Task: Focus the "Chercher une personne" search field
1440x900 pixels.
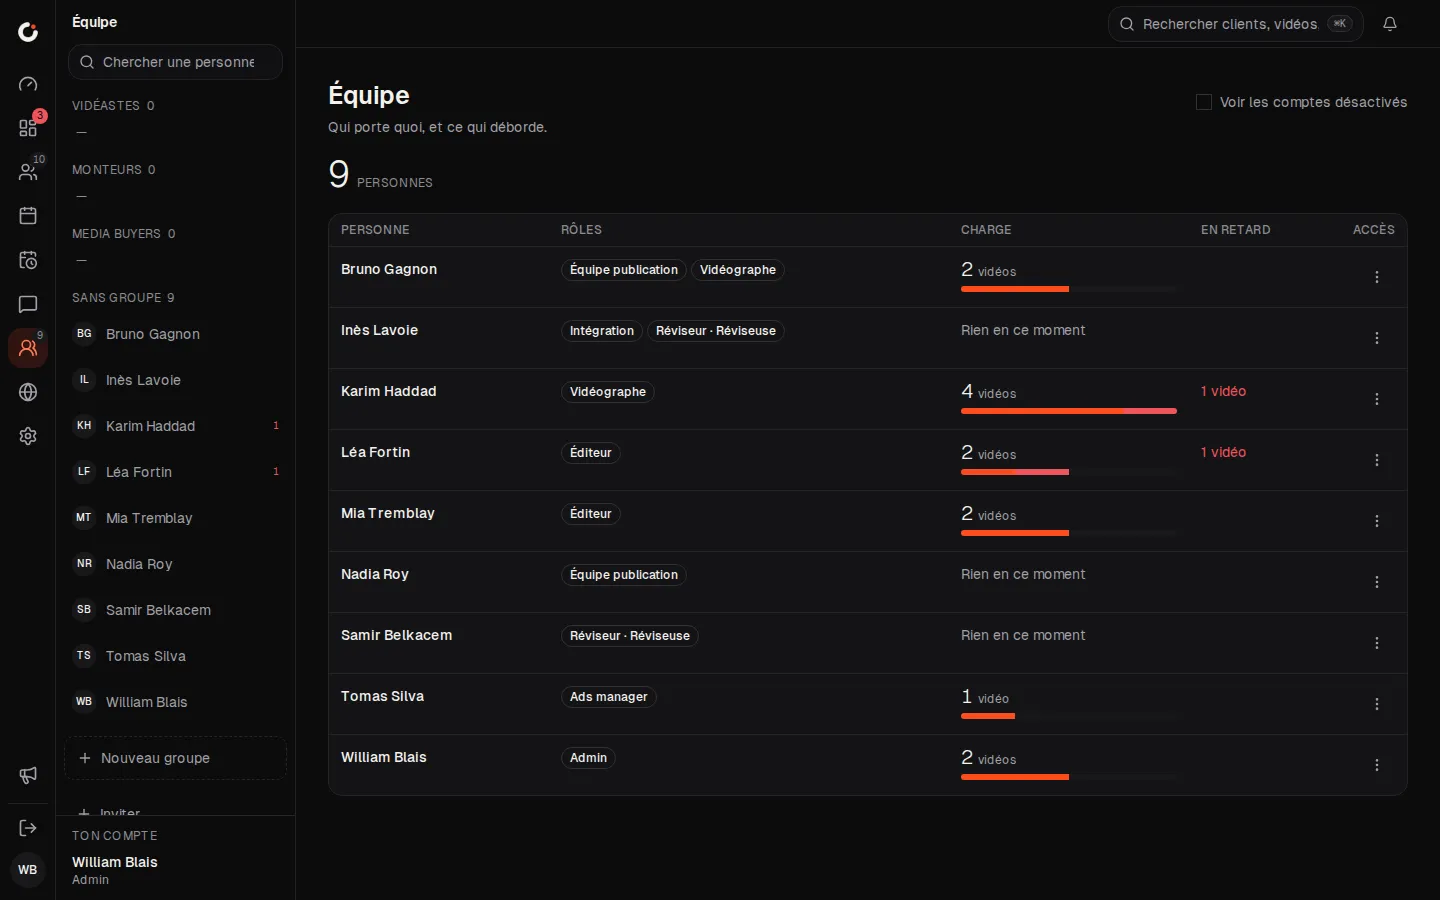Action: 175,62
